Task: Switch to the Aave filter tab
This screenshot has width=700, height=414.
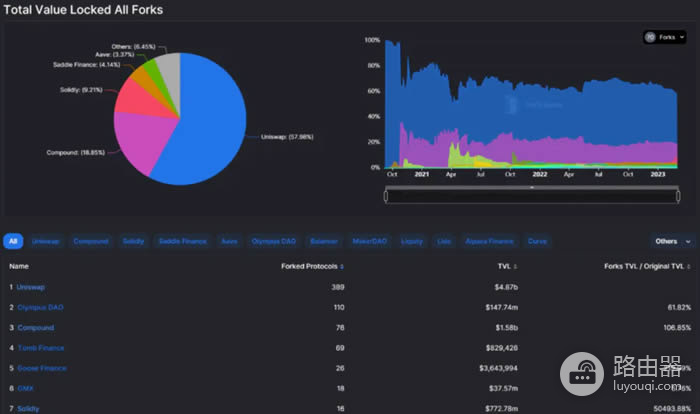Action: tap(229, 241)
